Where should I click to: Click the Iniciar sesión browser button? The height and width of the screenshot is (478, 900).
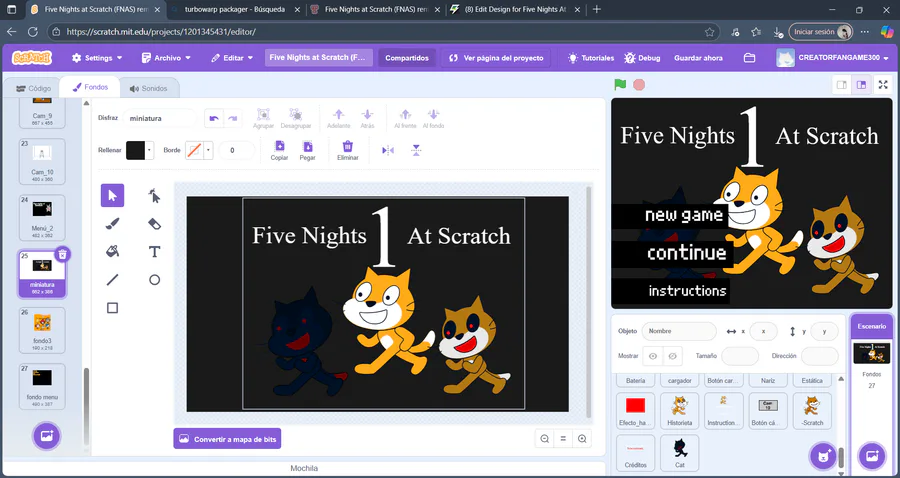(x=821, y=32)
